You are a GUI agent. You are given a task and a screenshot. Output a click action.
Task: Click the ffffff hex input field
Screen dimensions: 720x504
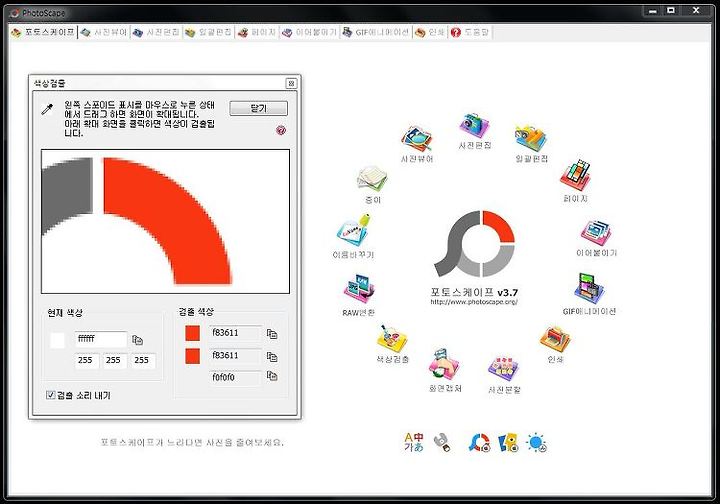tap(101, 339)
